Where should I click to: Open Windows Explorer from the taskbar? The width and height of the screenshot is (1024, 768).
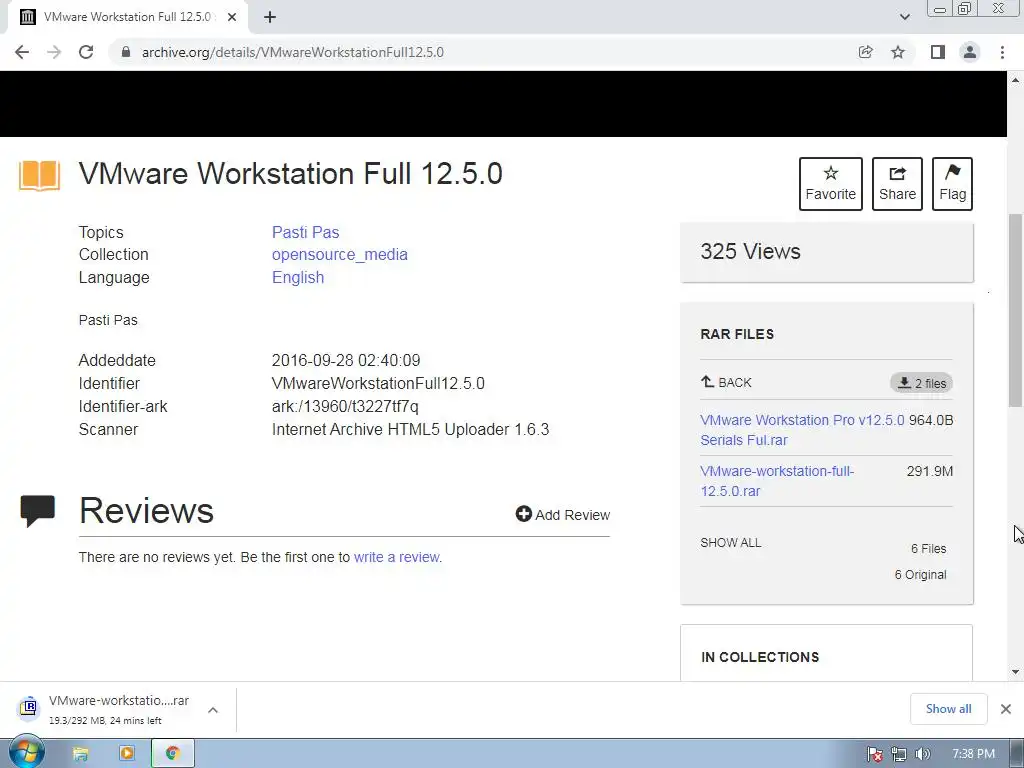click(80, 754)
